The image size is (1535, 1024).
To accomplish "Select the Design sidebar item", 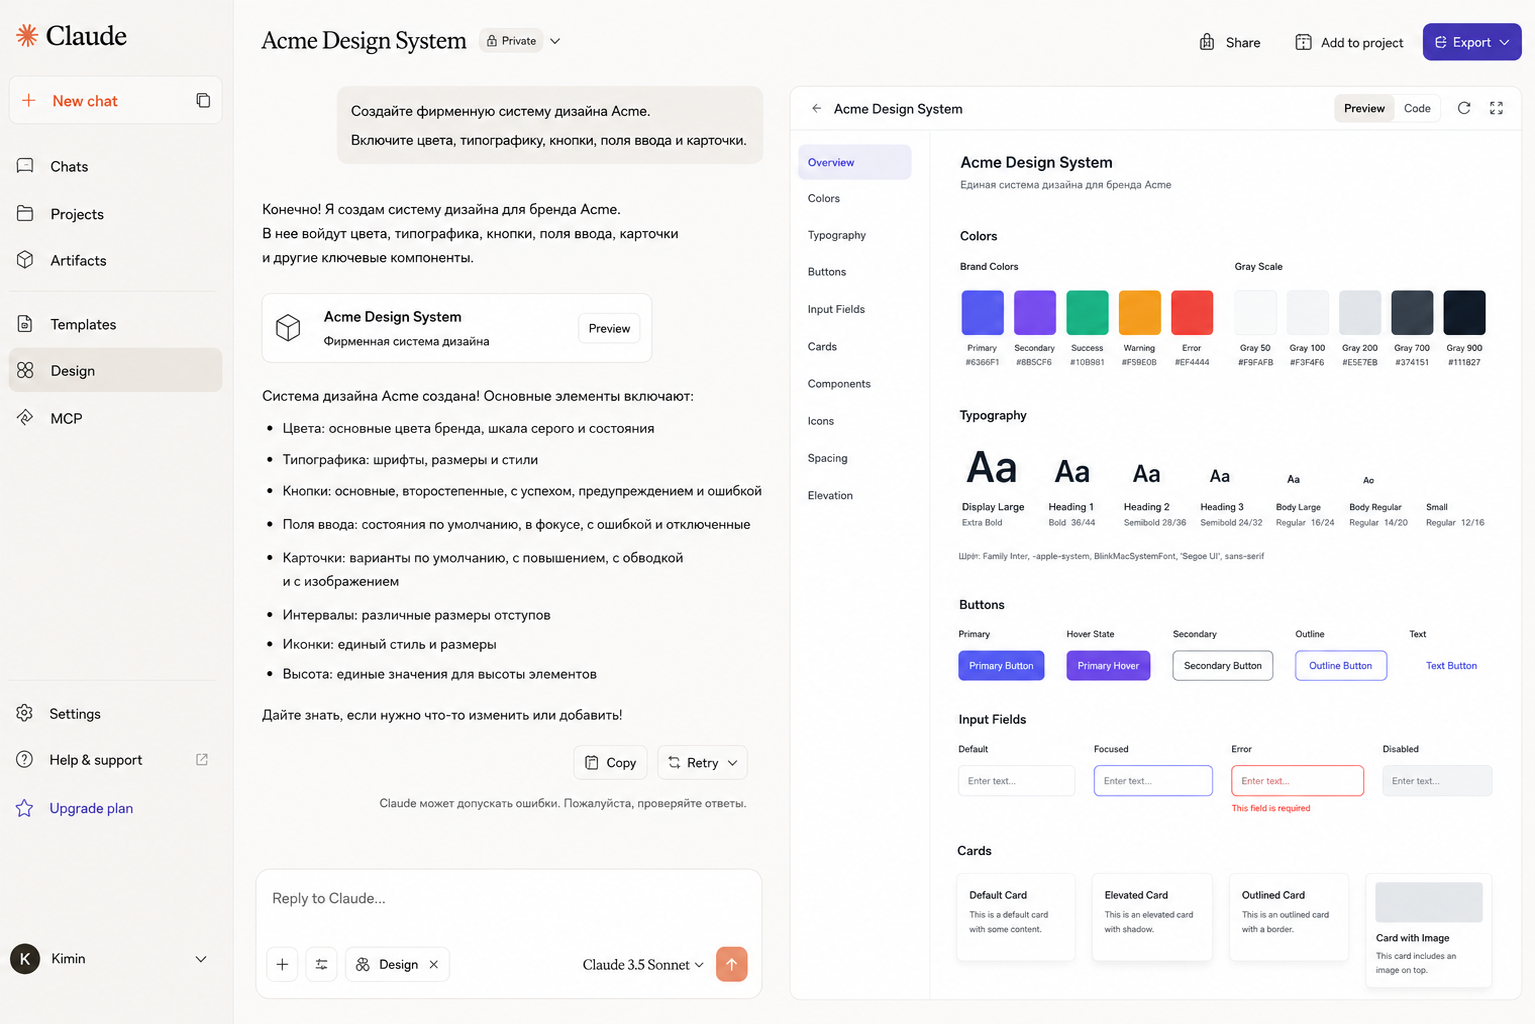I will click(115, 370).
